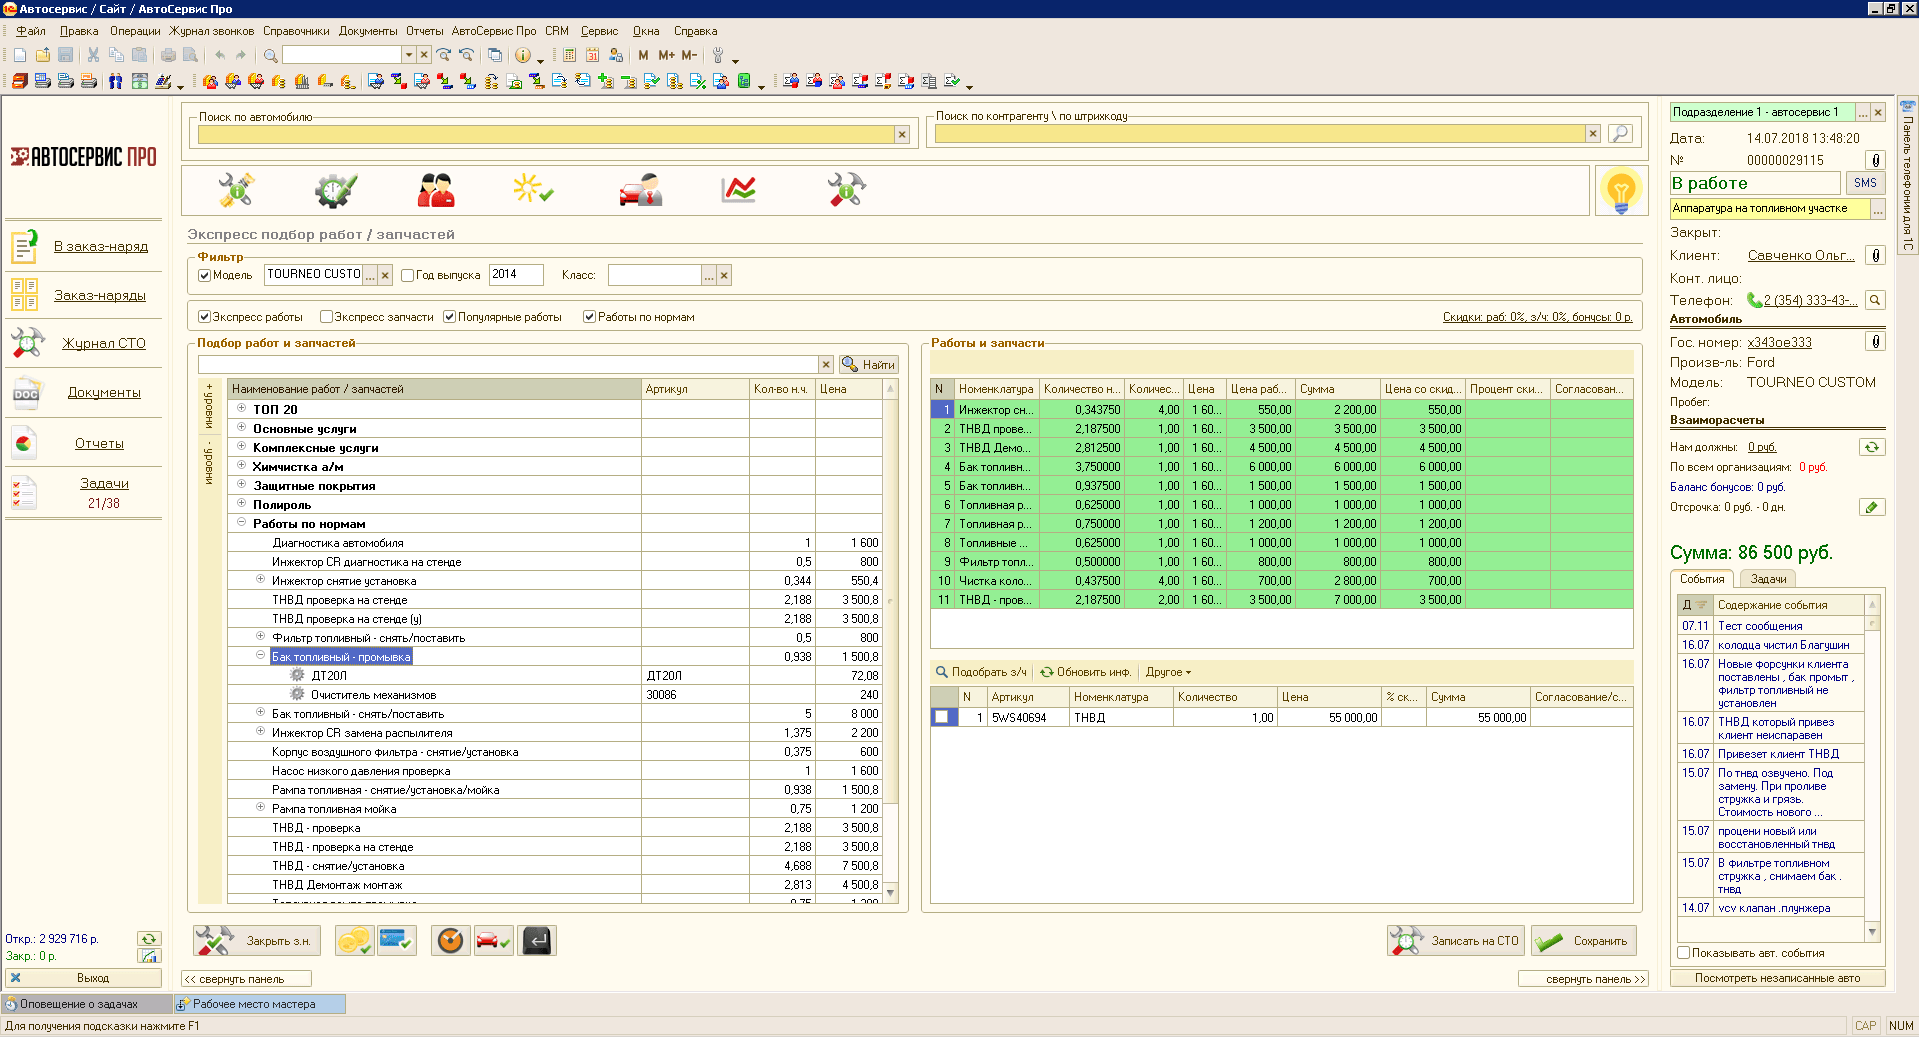Click the 'Сохранить' button
1919x1037 pixels.
pyautogui.click(x=1583, y=941)
